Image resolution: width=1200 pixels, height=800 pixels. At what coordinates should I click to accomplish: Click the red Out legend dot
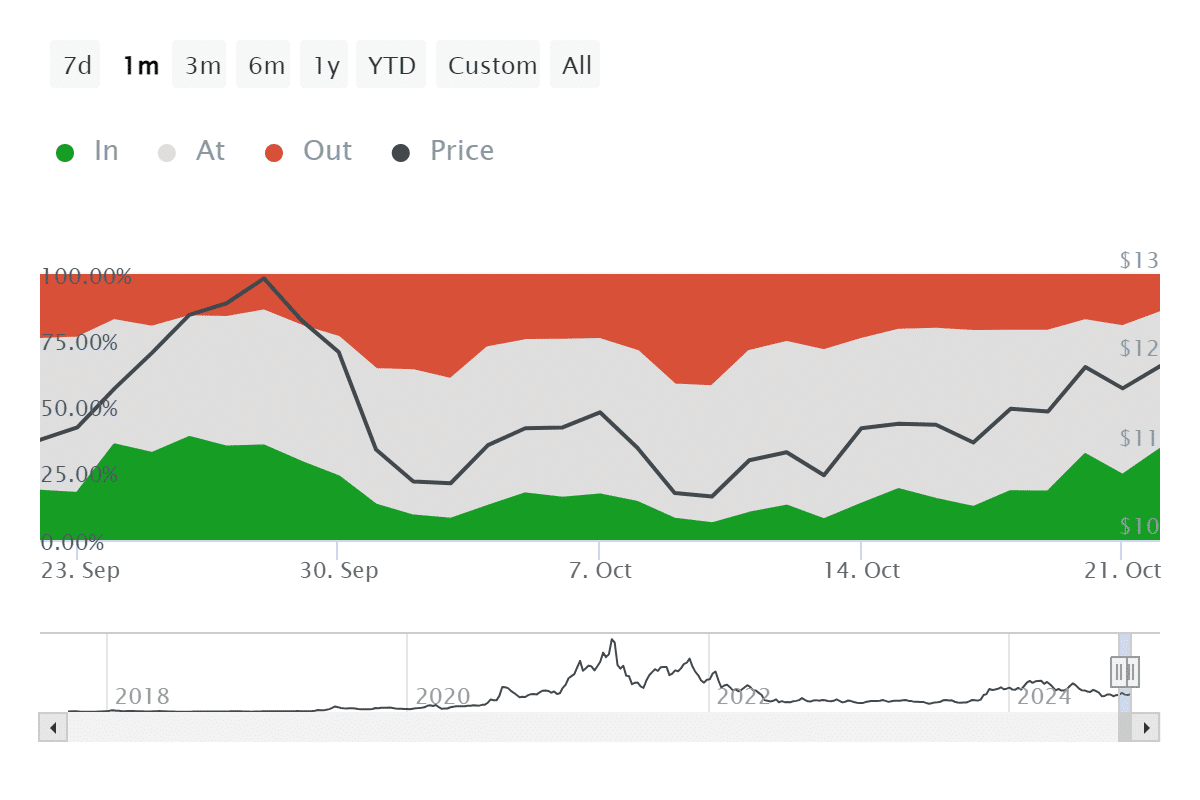(x=274, y=150)
